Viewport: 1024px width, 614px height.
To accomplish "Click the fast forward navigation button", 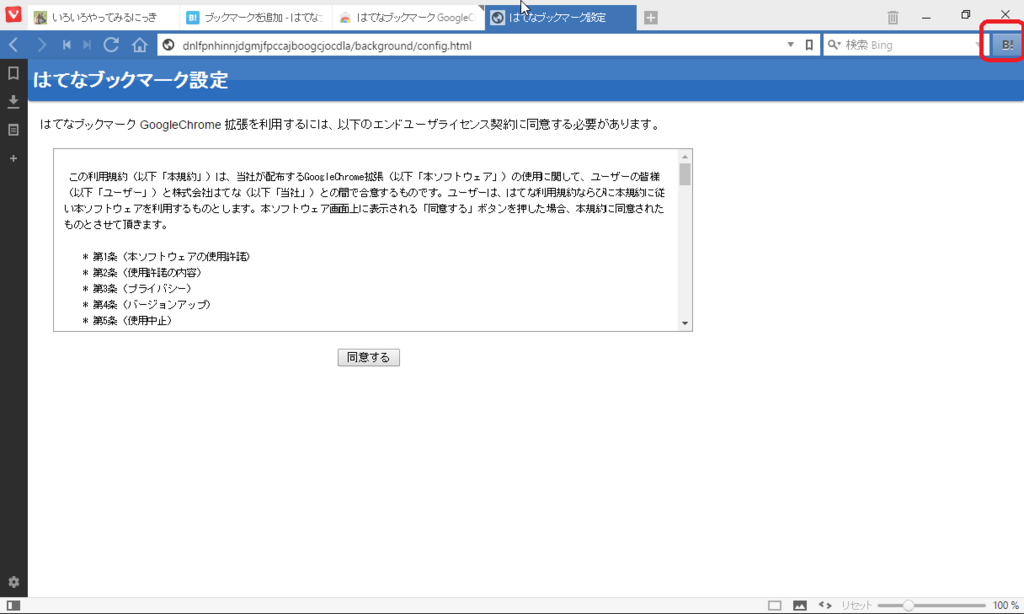I will click(87, 45).
